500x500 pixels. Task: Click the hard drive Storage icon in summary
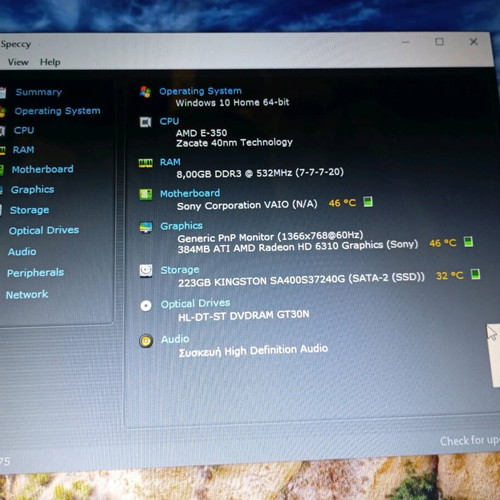click(146, 271)
